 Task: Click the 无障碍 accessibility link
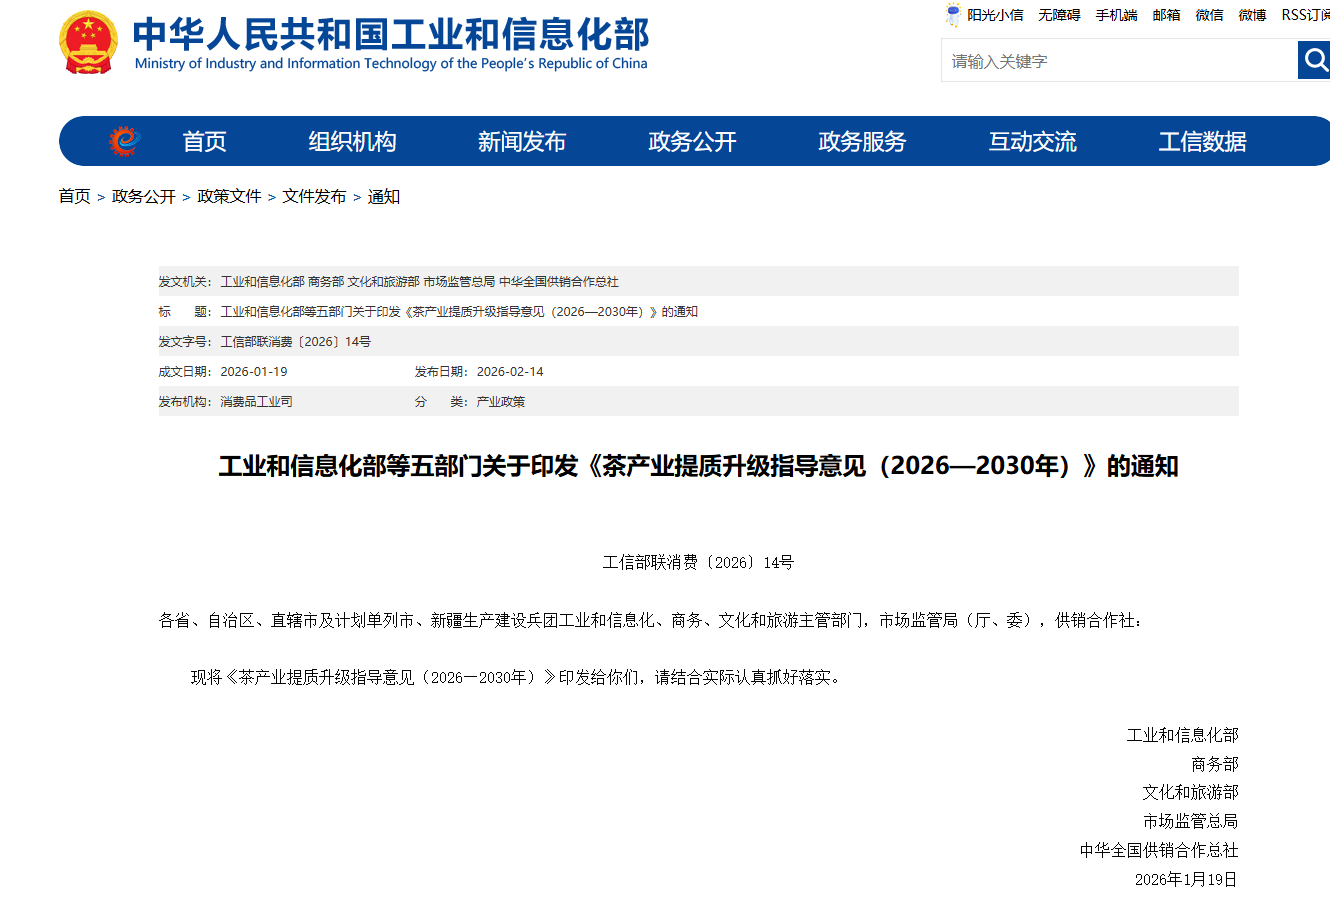[1059, 15]
